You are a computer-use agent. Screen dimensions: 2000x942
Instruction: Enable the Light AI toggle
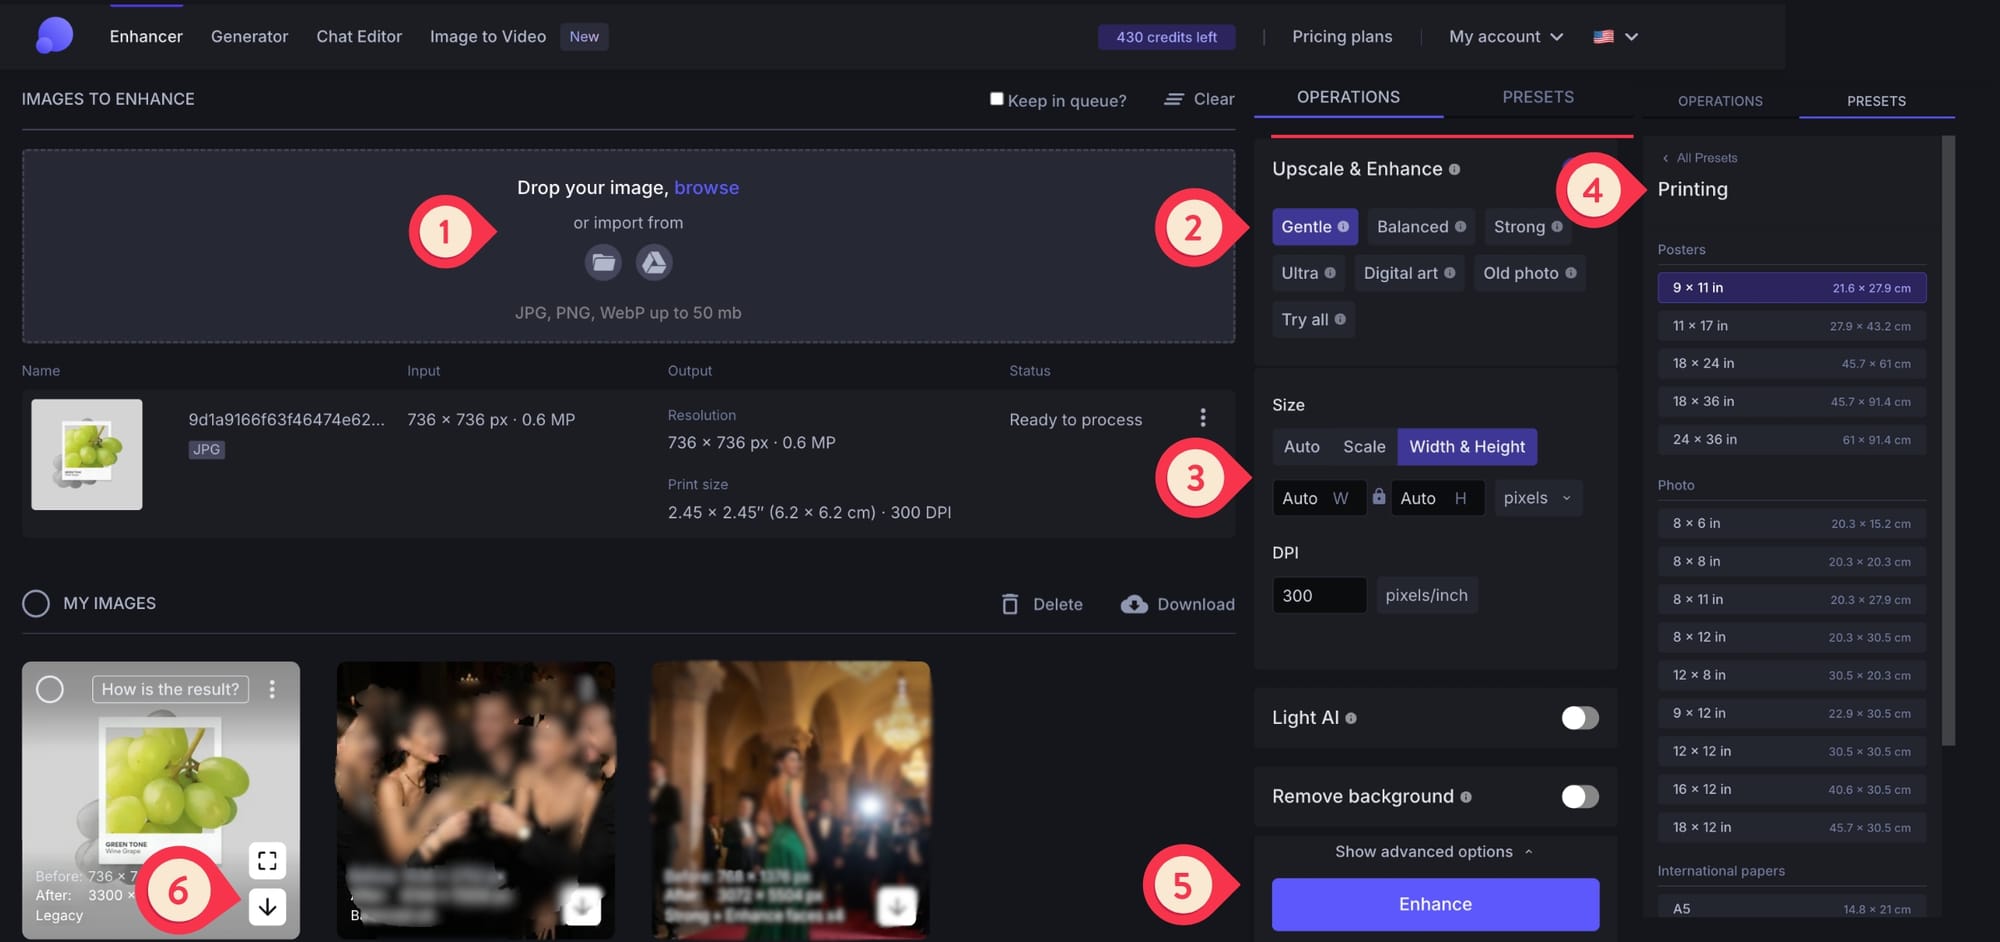click(x=1578, y=717)
